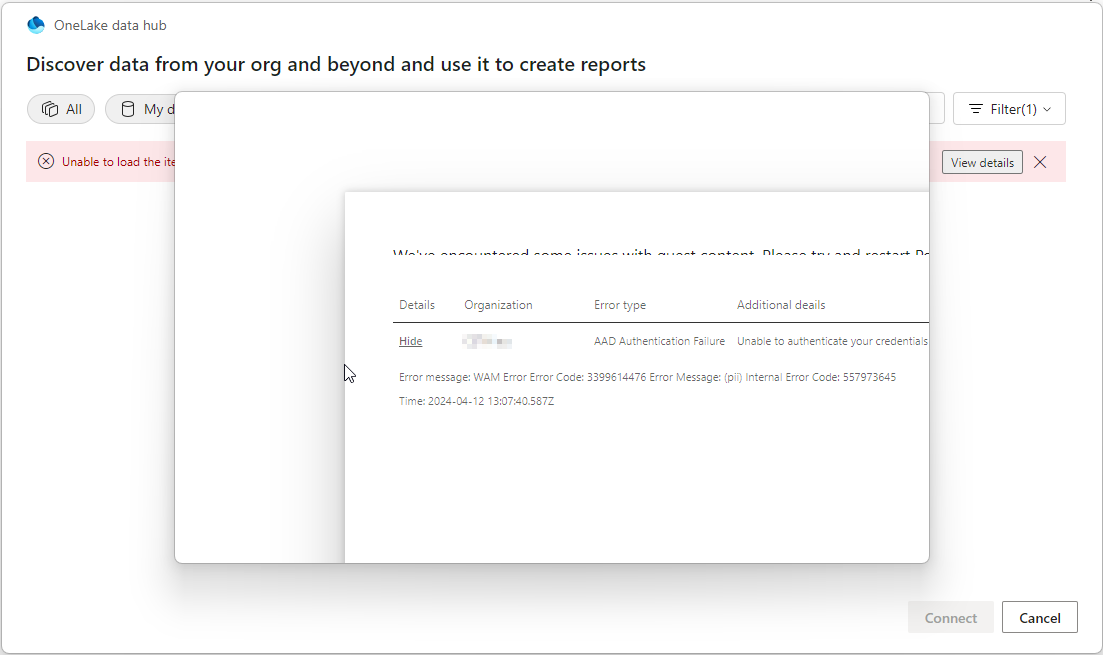Screen dimensions: 1103x655
Task: Click 'Unable to authenticate your credentials' text
Action: pyautogui.click(x=832, y=341)
